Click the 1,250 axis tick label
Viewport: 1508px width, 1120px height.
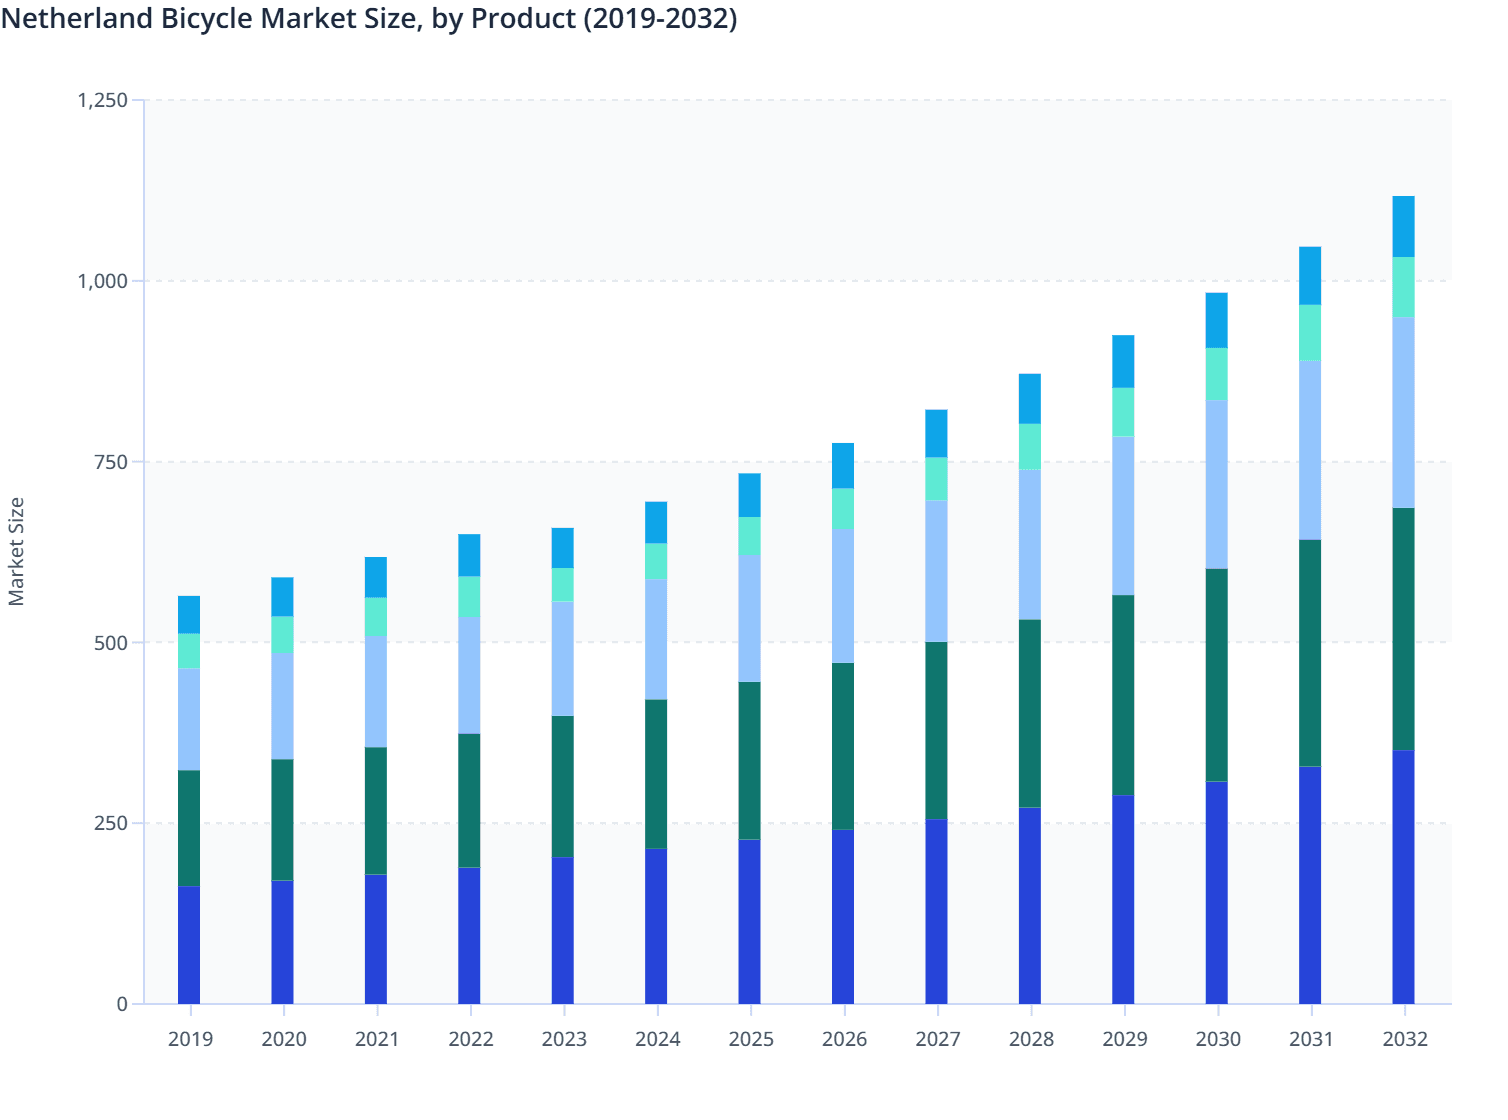pos(103,99)
